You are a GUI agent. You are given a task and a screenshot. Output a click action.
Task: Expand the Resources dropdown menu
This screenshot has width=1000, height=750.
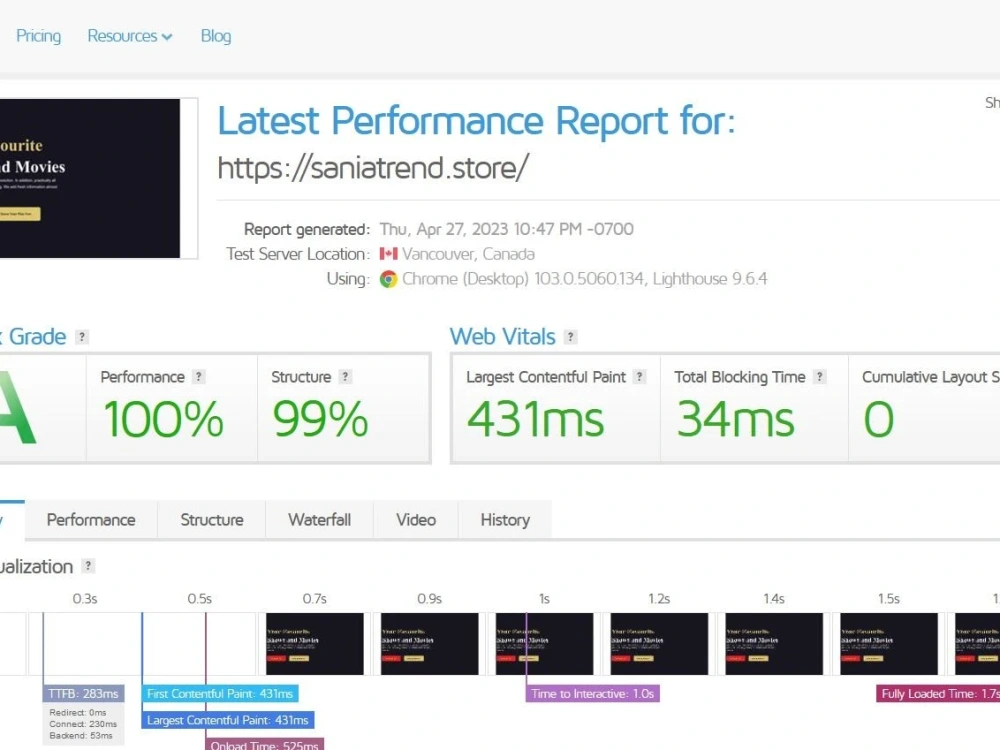[x=129, y=36]
